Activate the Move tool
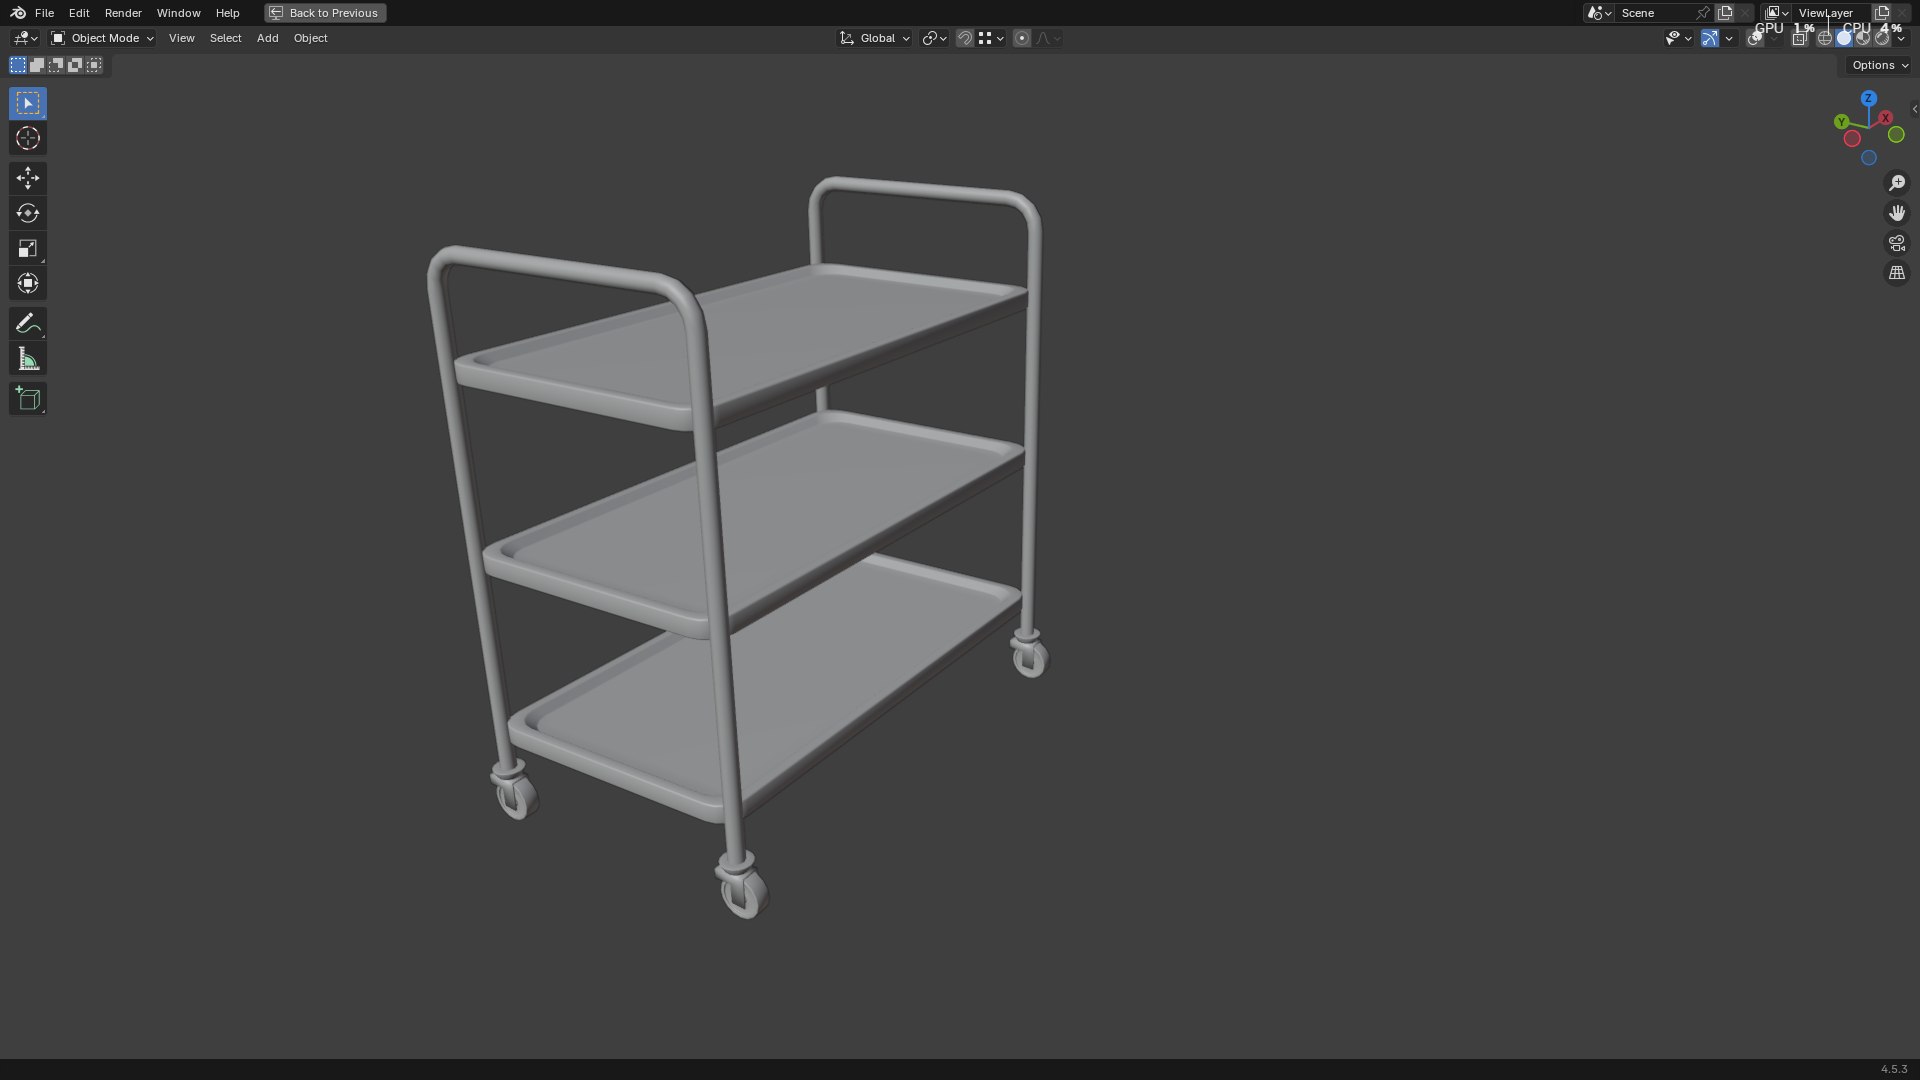The width and height of the screenshot is (1920, 1080). (28, 178)
